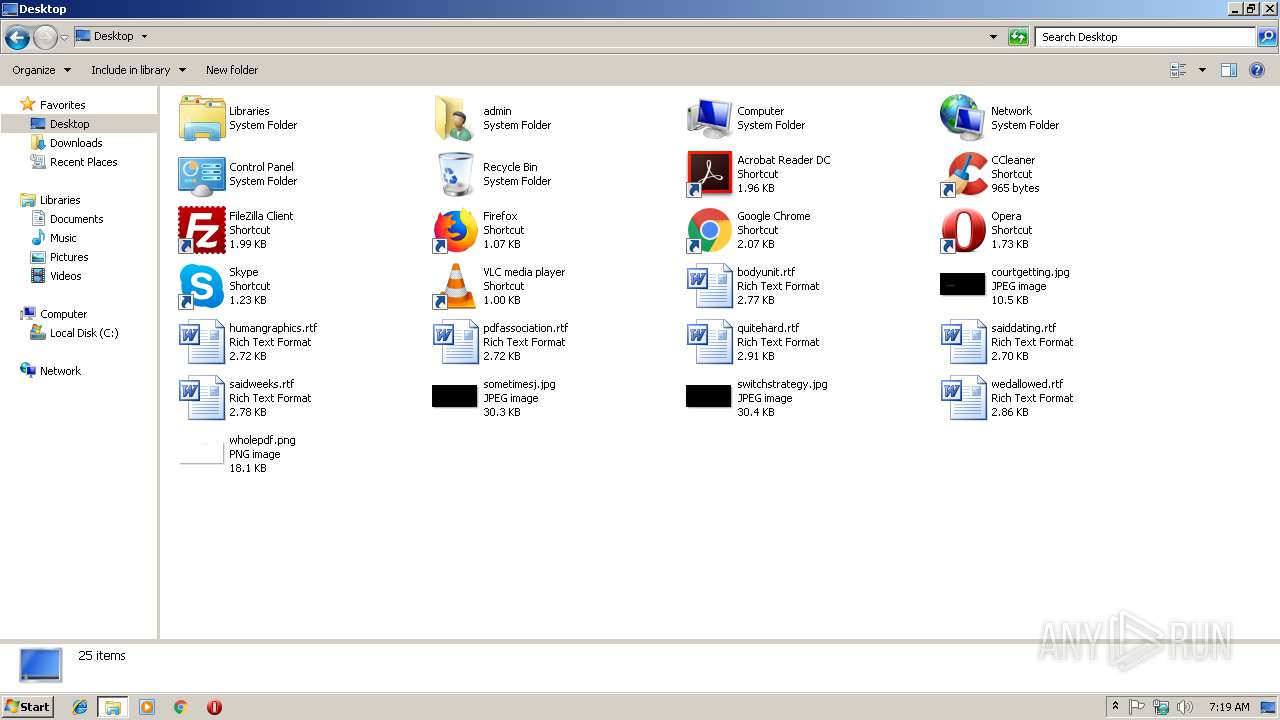
Task: Select the Control Panel icon
Action: click(x=202, y=174)
